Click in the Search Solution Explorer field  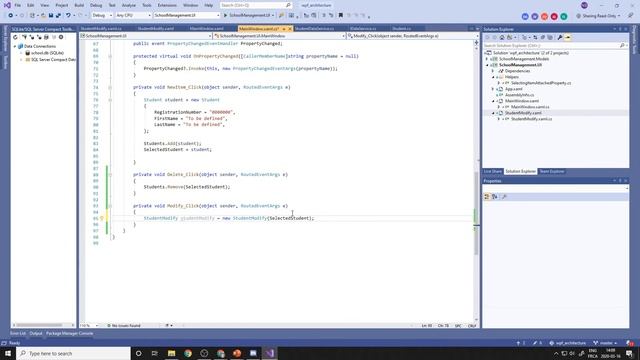556,45
